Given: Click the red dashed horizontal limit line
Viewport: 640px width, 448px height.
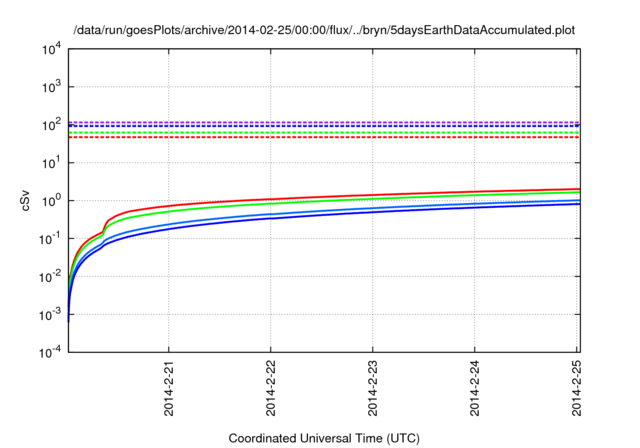Looking at the screenshot, I should pyautogui.click(x=324, y=137).
